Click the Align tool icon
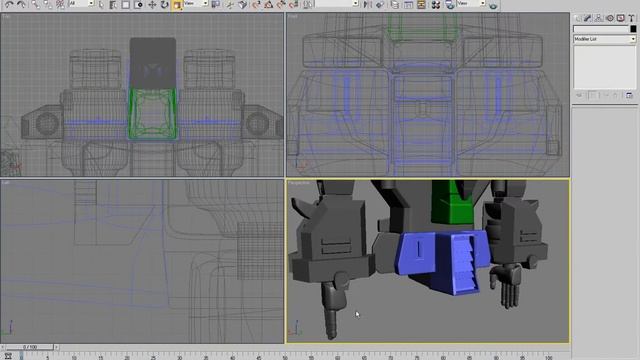The width and height of the screenshot is (640, 360). (x=380, y=4)
